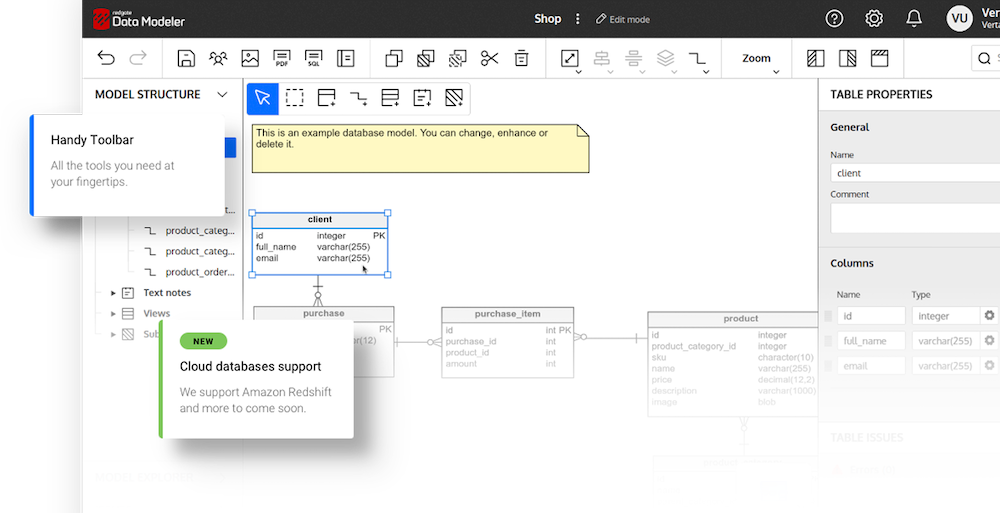1000x513 pixels.
Task: Open settings for the id column
Action: (x=989, y=316)
